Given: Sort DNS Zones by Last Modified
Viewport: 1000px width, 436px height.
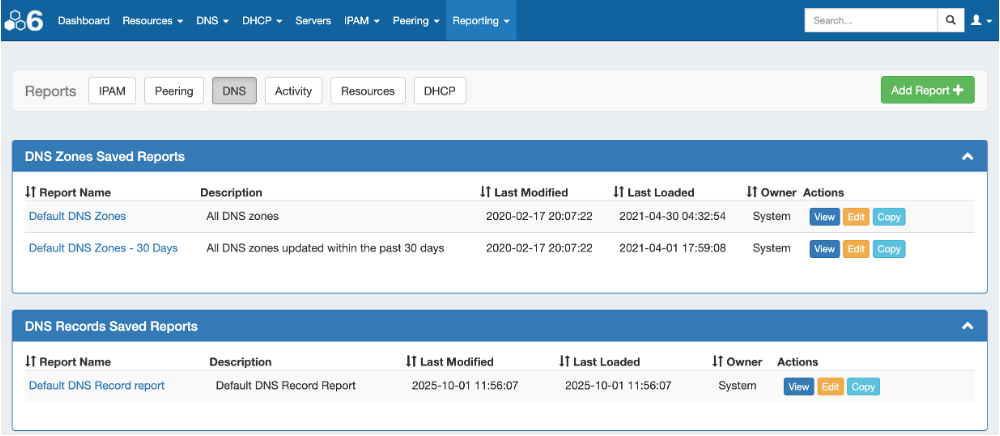Looking at the screenshot, I should pos(524,192).
